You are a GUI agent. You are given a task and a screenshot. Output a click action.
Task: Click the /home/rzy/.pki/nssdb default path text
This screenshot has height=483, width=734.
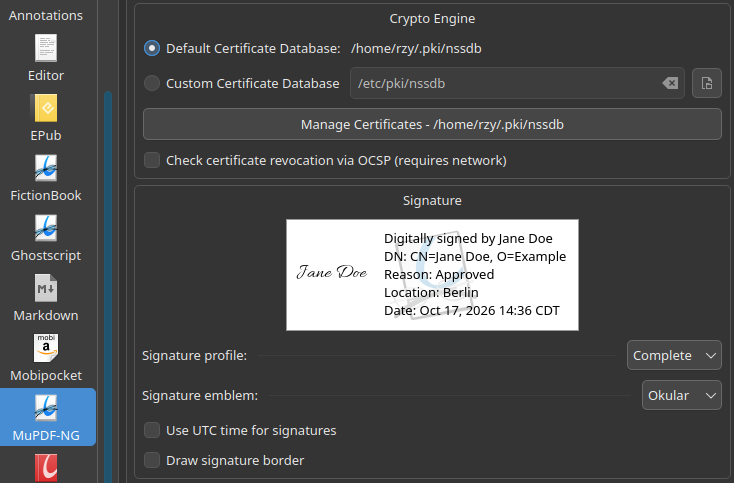click(416, 49)
